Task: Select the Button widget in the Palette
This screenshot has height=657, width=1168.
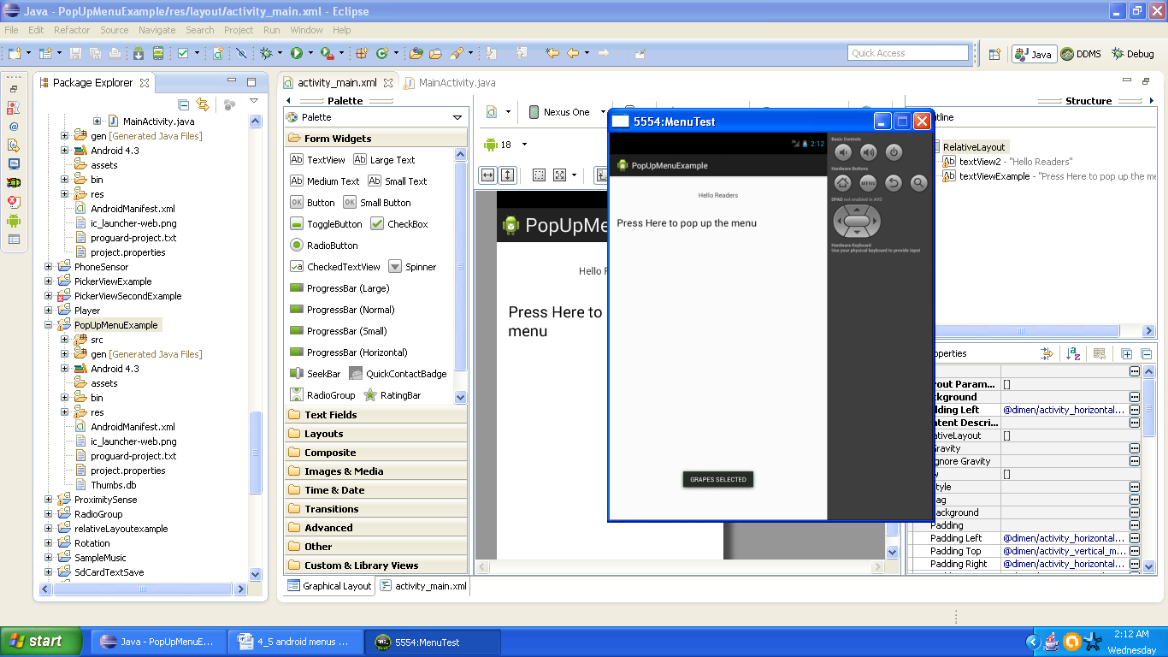Action: coord(312,203)
